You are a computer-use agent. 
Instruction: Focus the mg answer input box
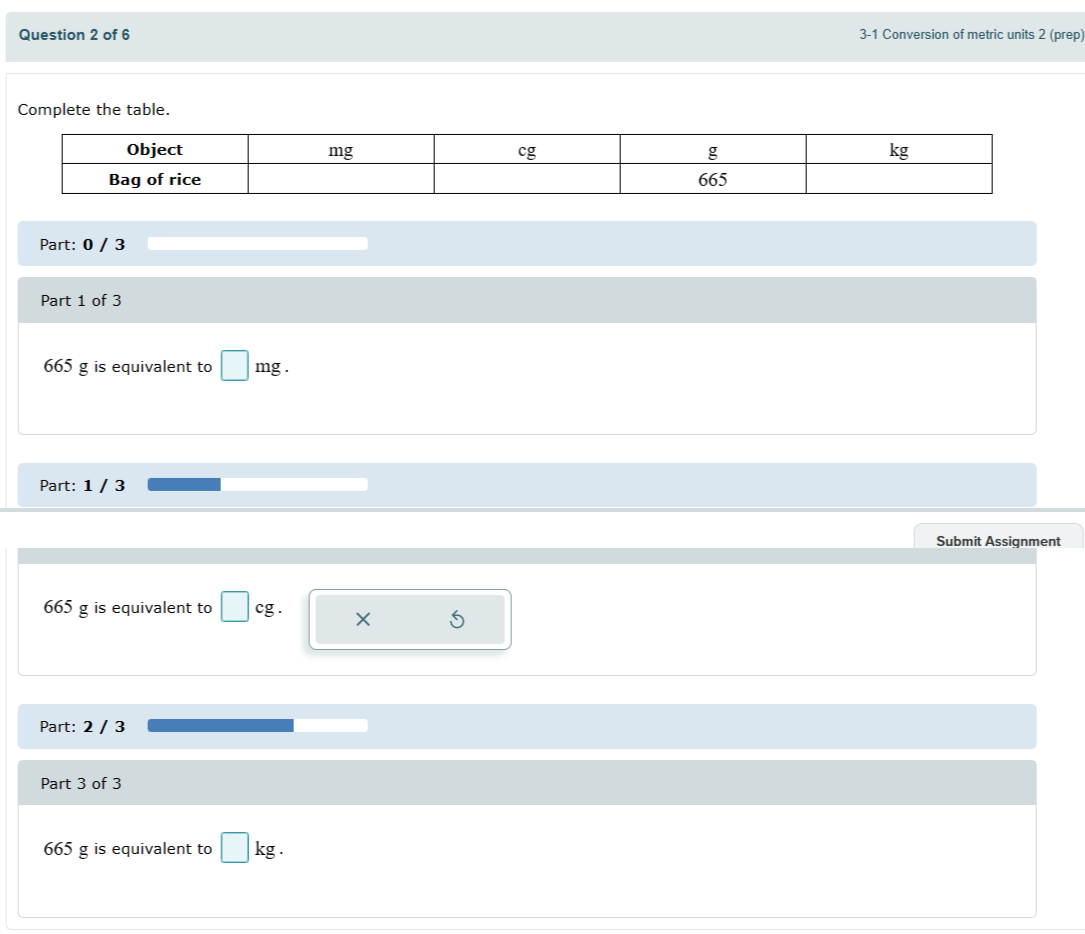click(235, 365)
